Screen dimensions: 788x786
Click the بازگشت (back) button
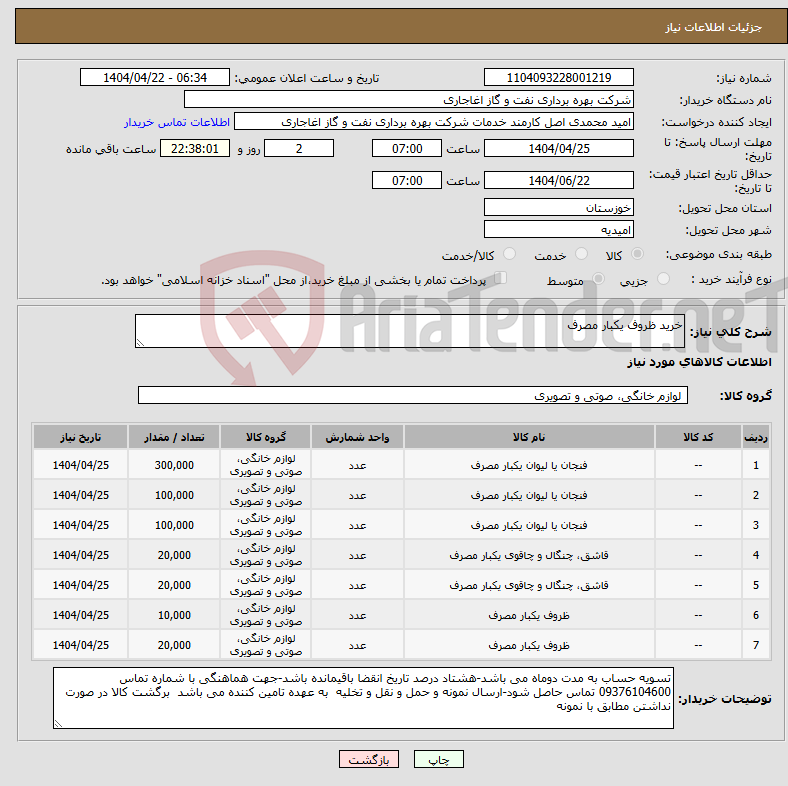tap(369, 759)
